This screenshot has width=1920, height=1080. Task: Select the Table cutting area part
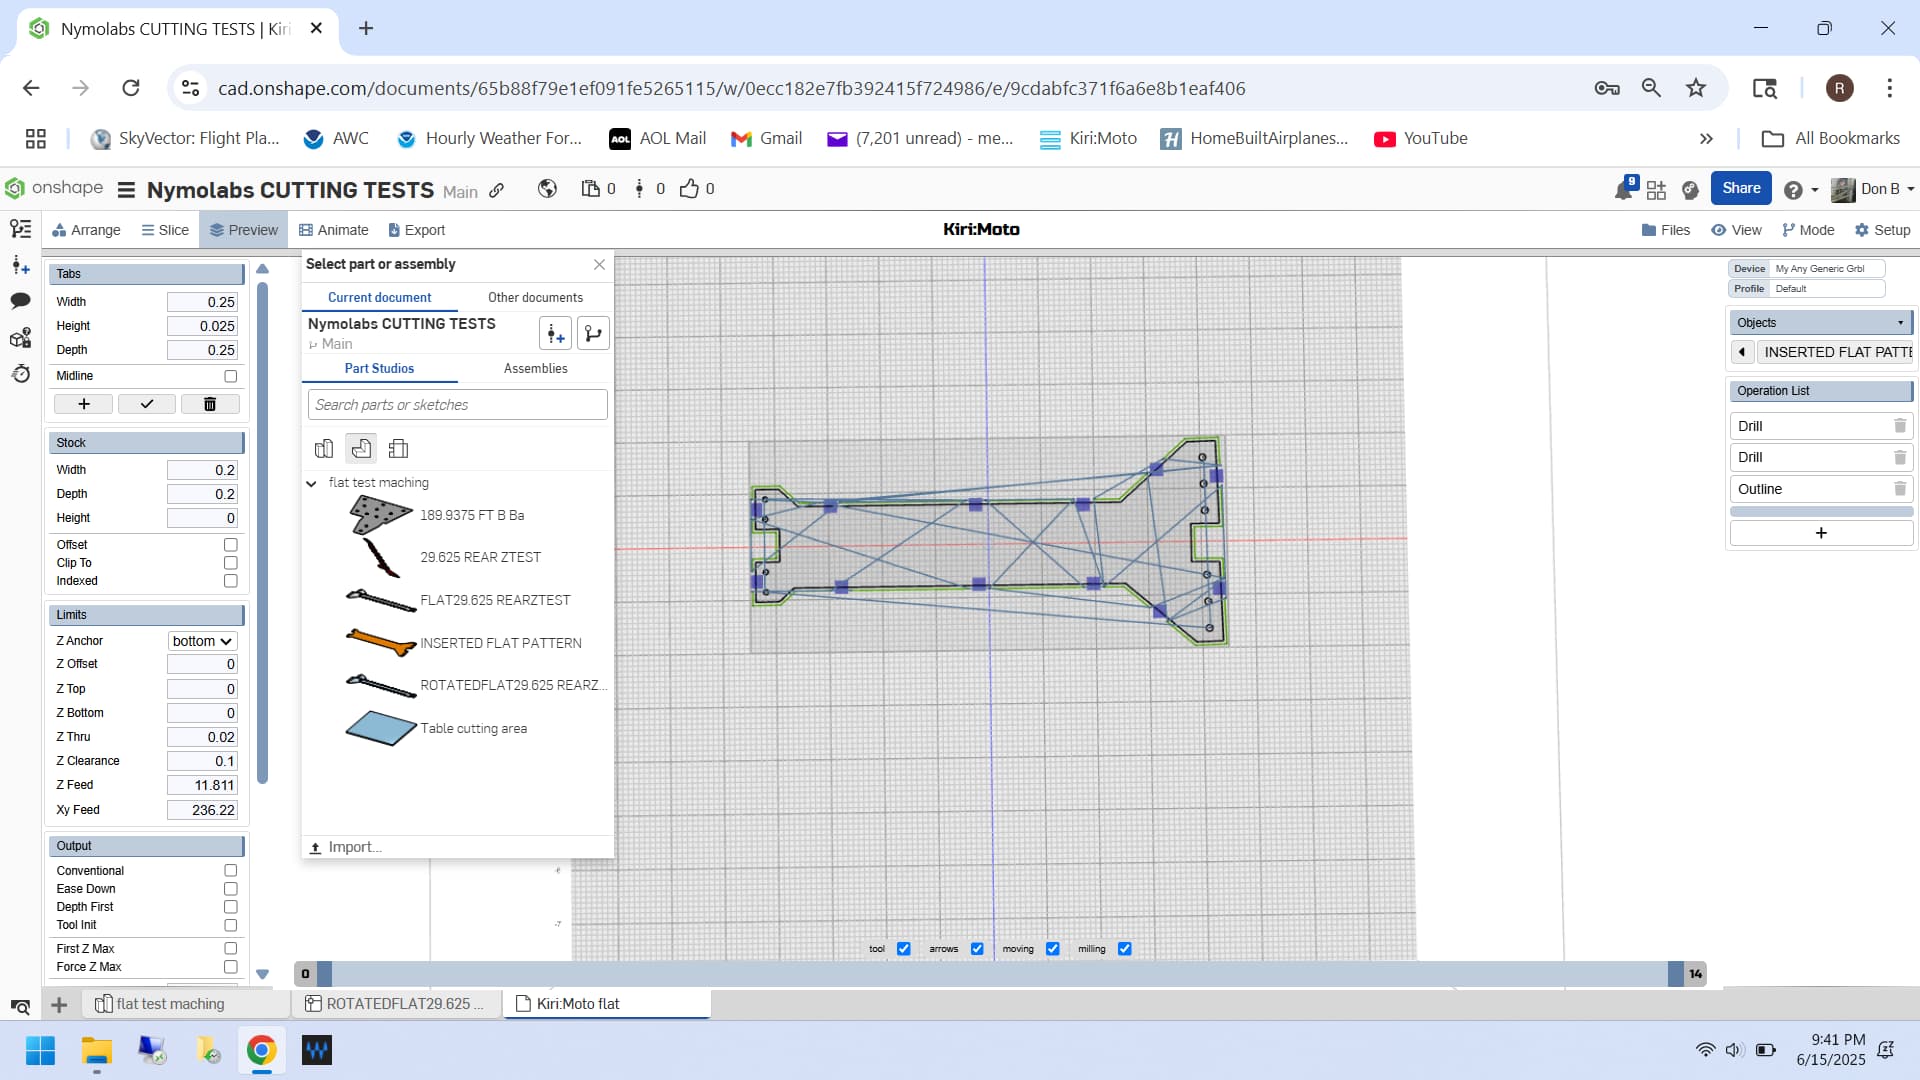pos(436,728)
